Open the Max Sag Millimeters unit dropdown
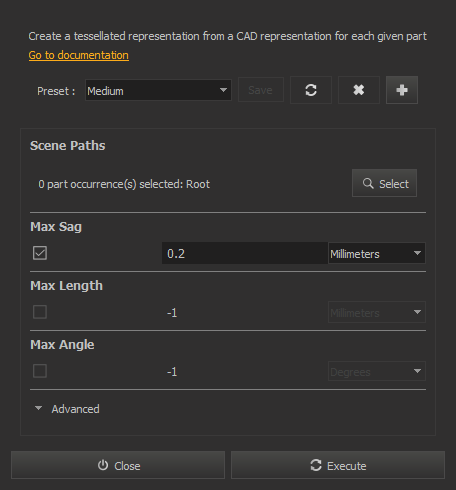Screen dimensions: 456x490 377,253
